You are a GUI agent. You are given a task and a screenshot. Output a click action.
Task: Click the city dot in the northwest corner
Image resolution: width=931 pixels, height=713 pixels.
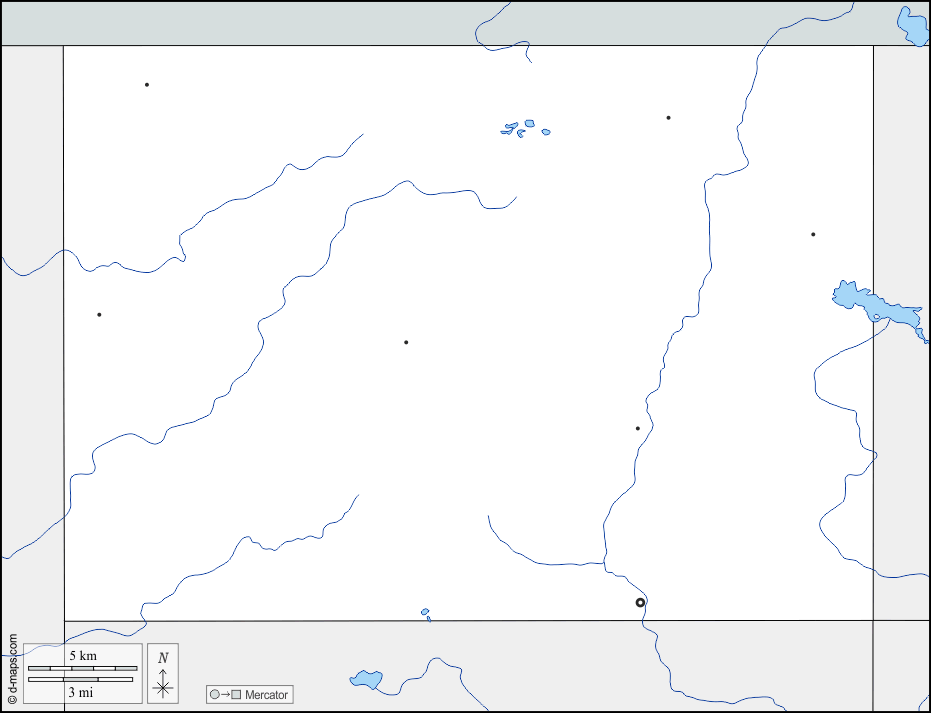[x=147, y=84]
